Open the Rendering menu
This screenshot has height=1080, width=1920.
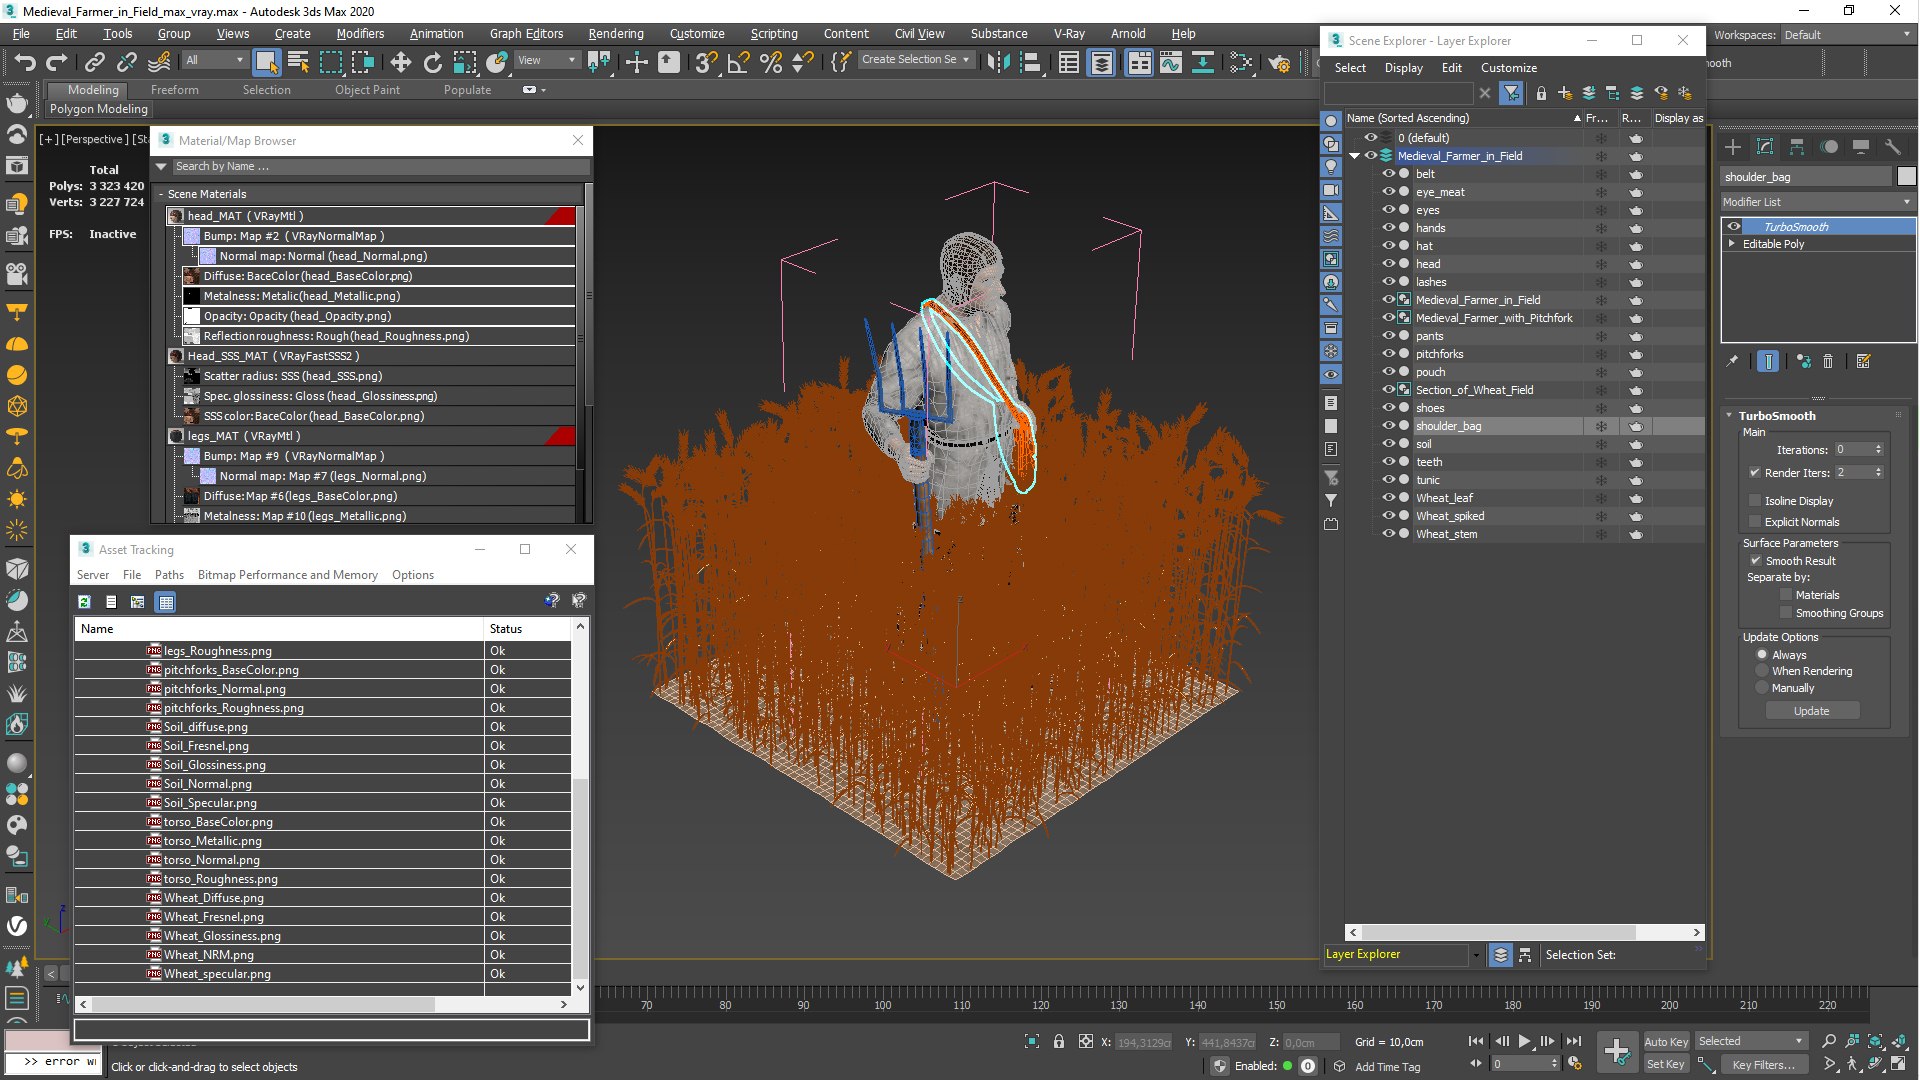(x=615, y=33)
